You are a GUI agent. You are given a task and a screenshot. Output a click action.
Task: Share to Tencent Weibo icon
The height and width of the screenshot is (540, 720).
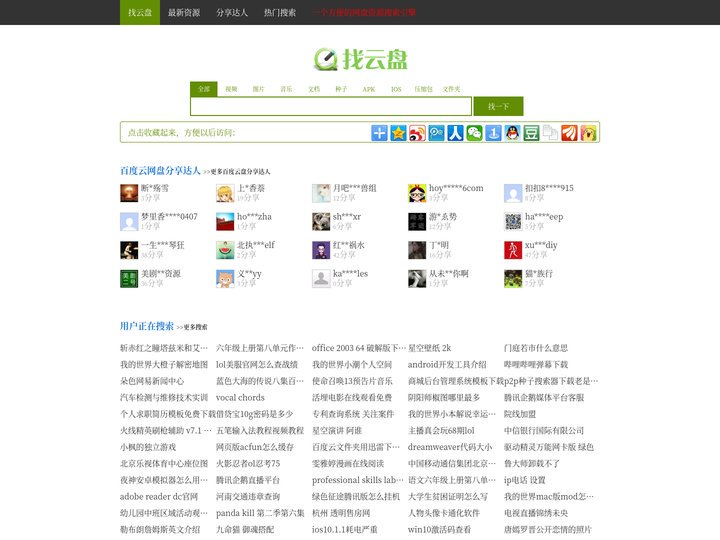click(x=436, y=133)
